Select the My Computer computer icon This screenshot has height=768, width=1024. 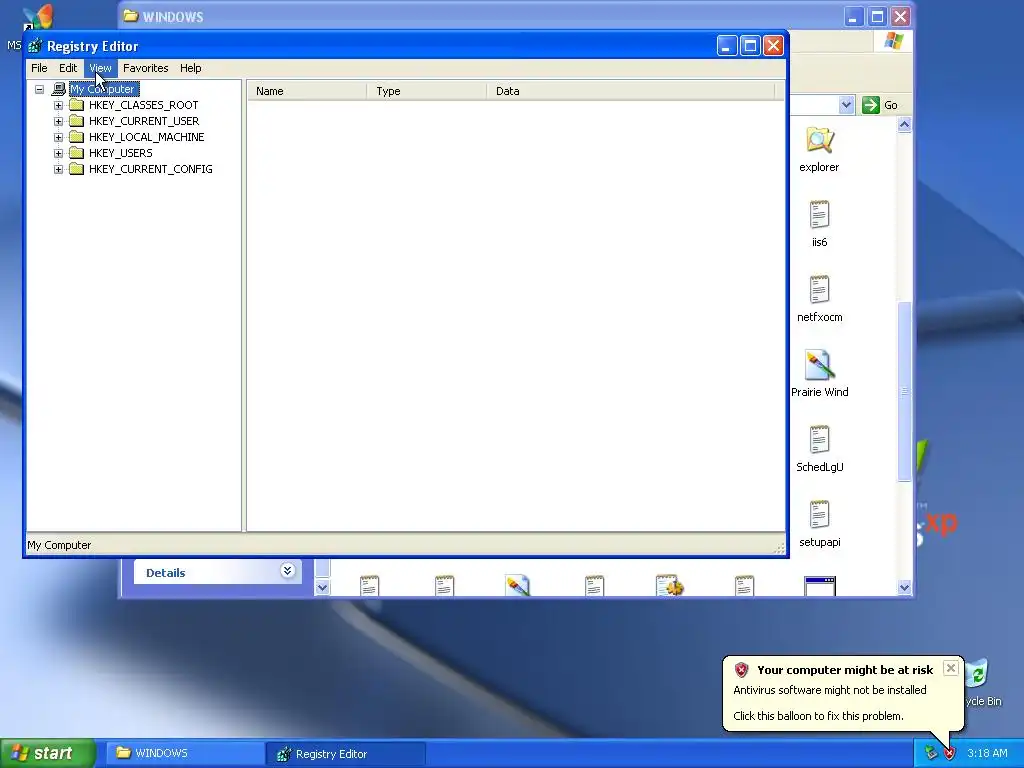tap(59, 89)
